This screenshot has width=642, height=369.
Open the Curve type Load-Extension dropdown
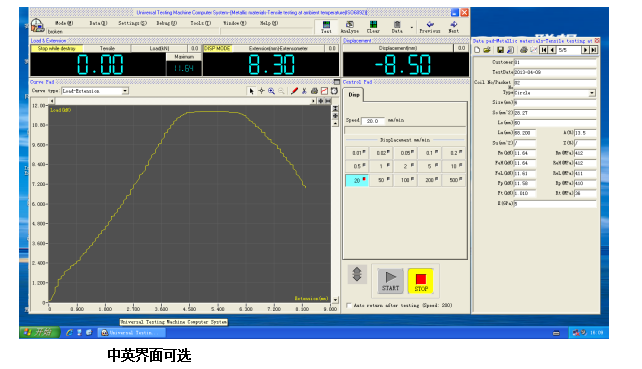(125, 91)
